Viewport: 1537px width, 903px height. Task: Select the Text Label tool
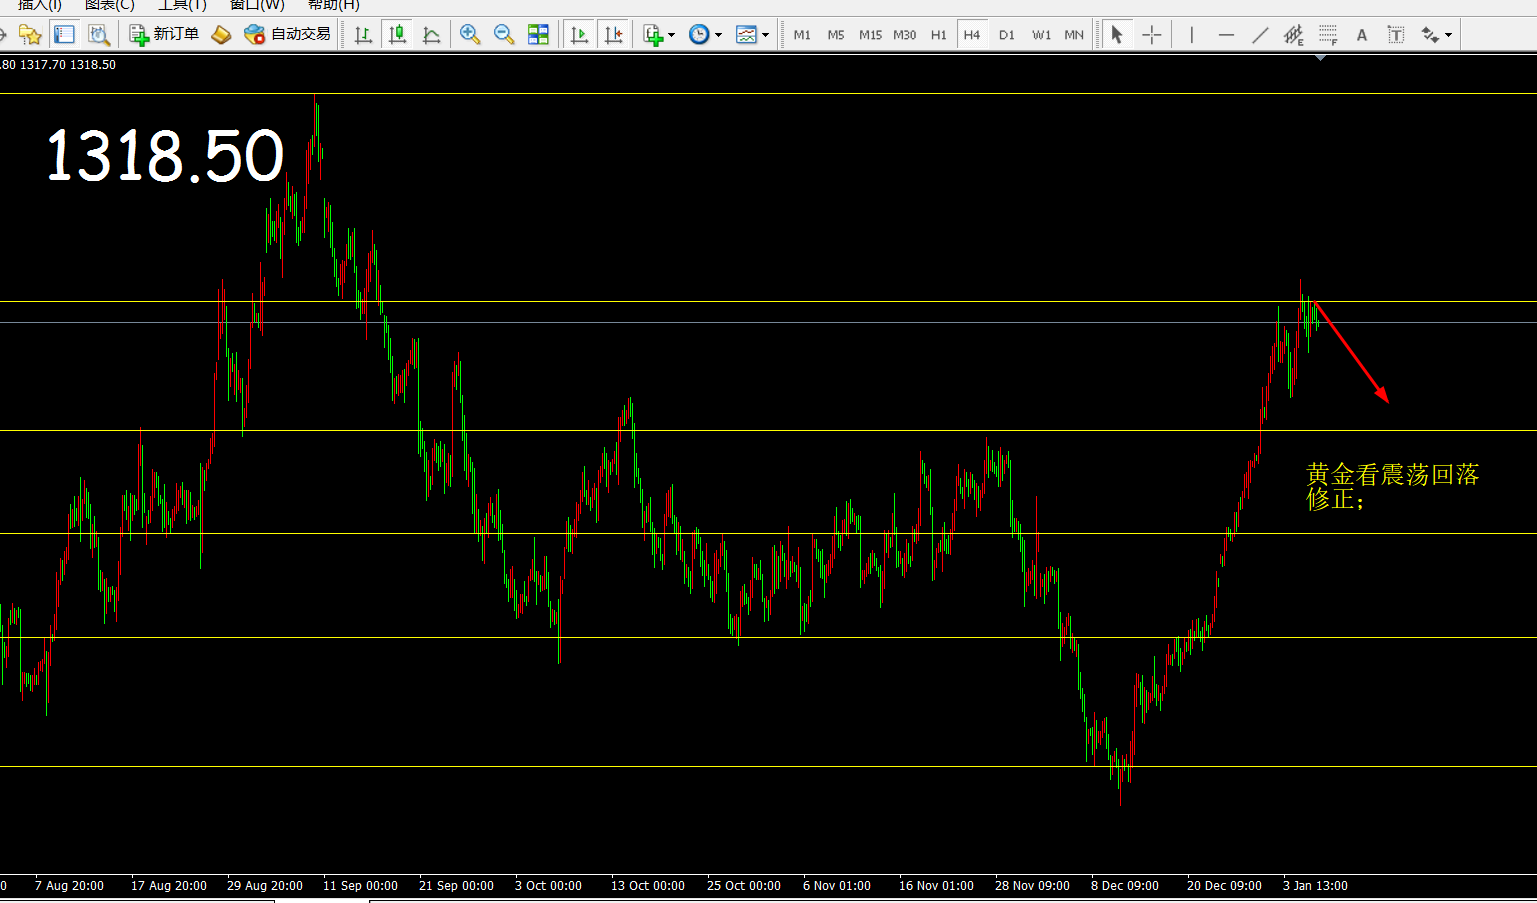point(1396,35)
